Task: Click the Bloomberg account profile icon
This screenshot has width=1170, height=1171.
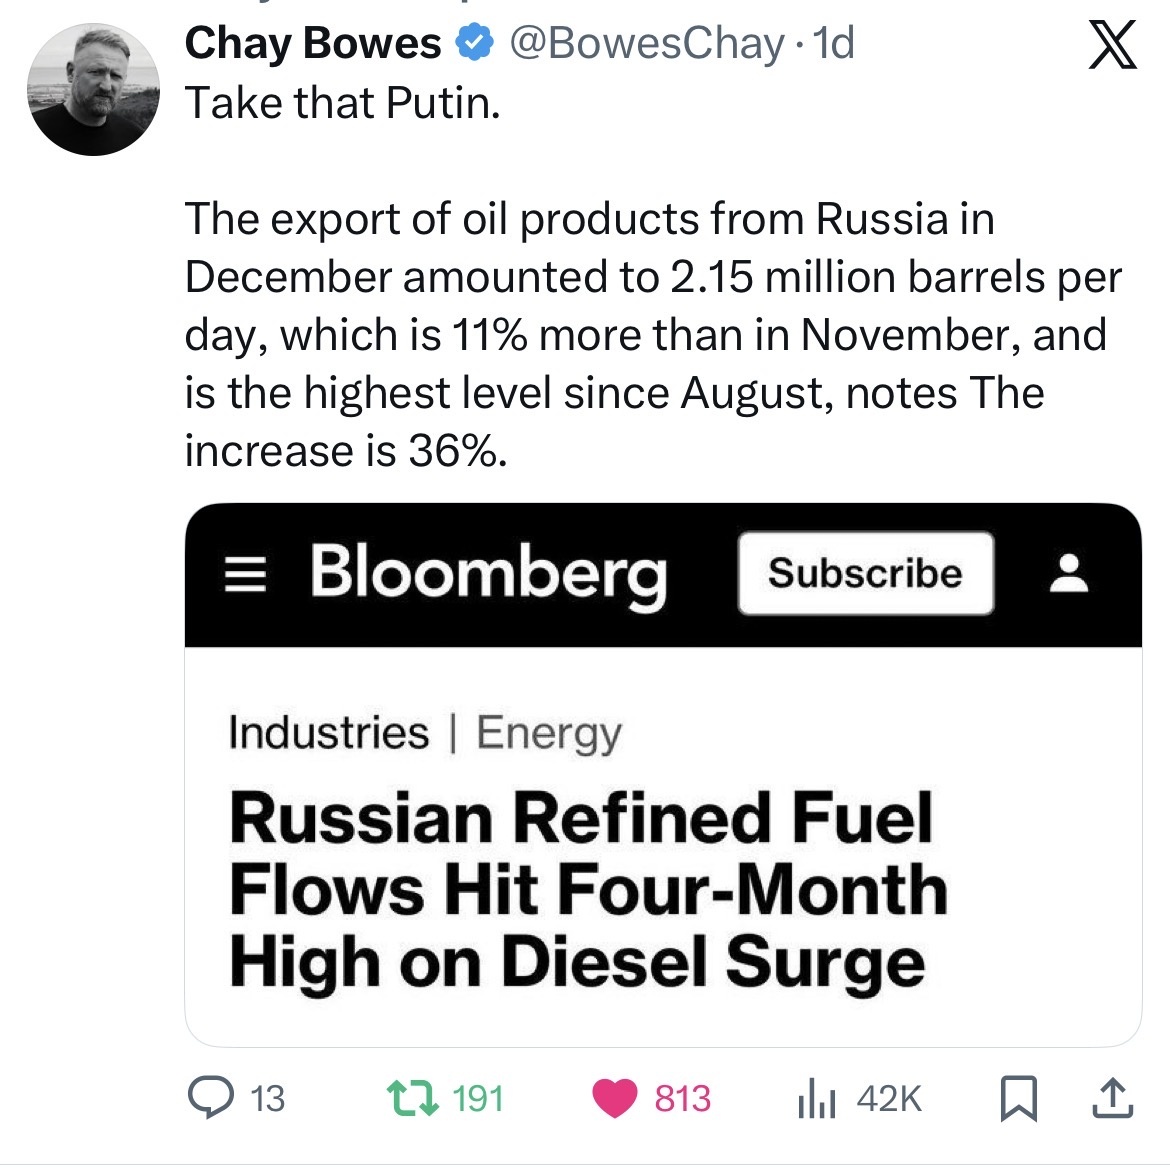Action: [1069, 574]
